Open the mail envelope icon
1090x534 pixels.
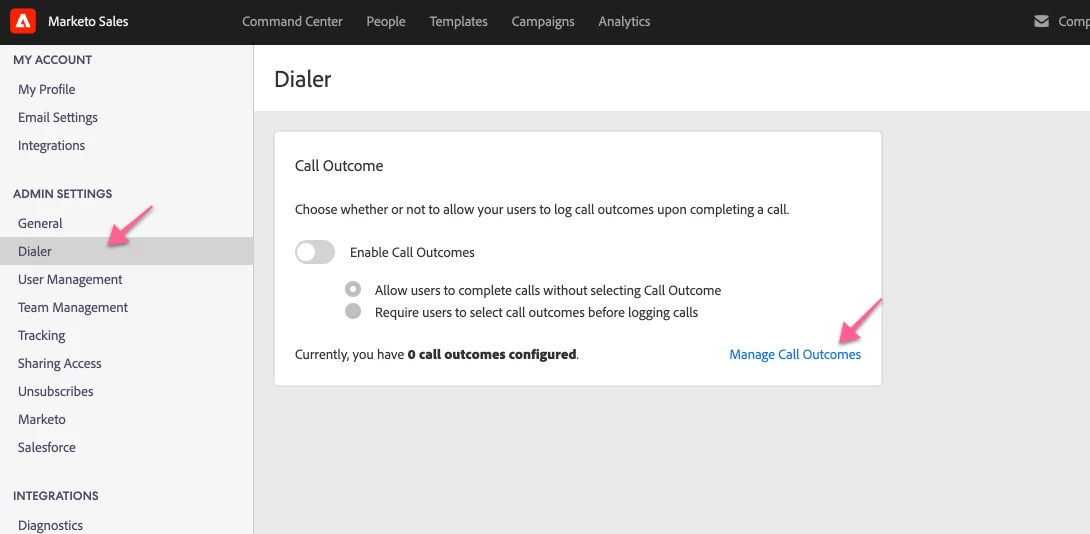point(1041,22)
